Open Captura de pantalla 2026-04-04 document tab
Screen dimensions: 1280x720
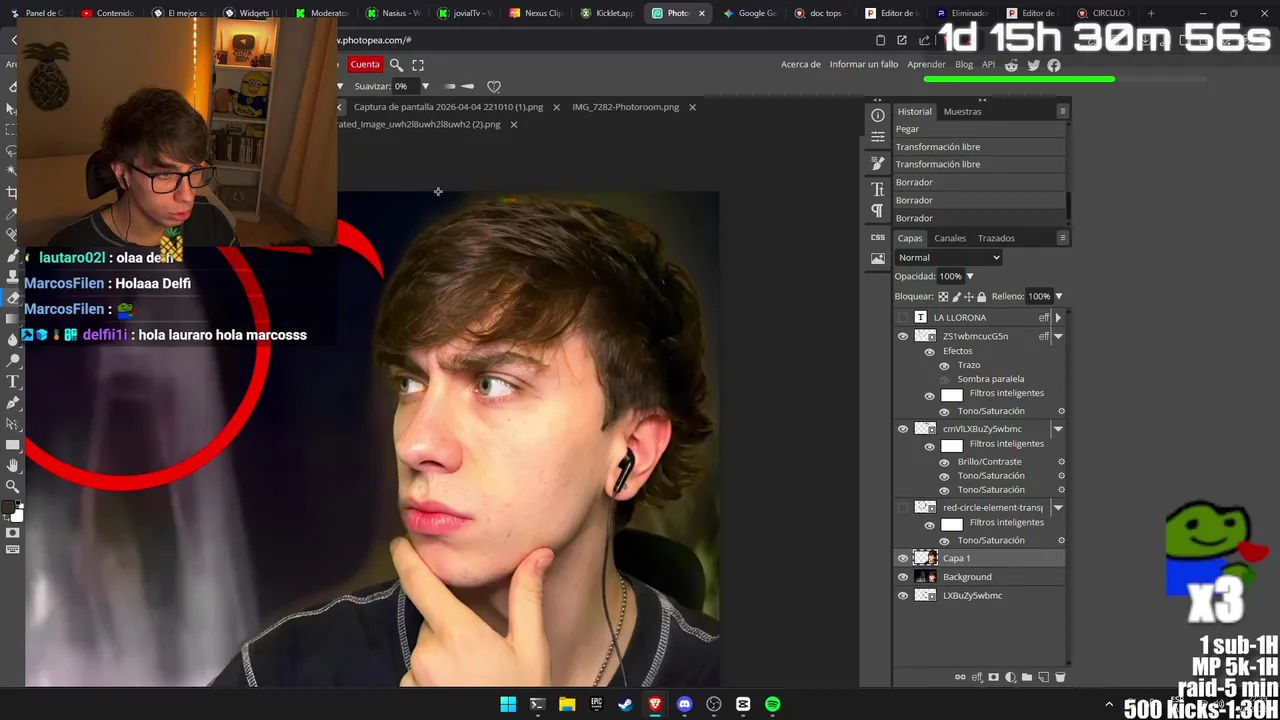pyautogui.click(x=448, y=107)
